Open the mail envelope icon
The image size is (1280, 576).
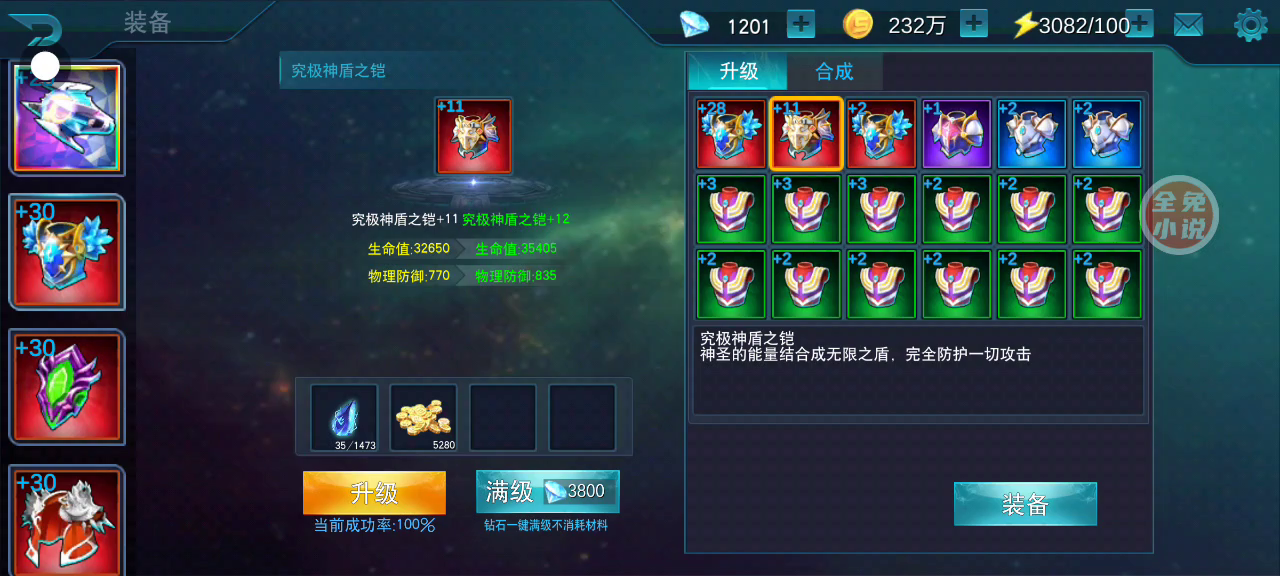click(1188, 25)
